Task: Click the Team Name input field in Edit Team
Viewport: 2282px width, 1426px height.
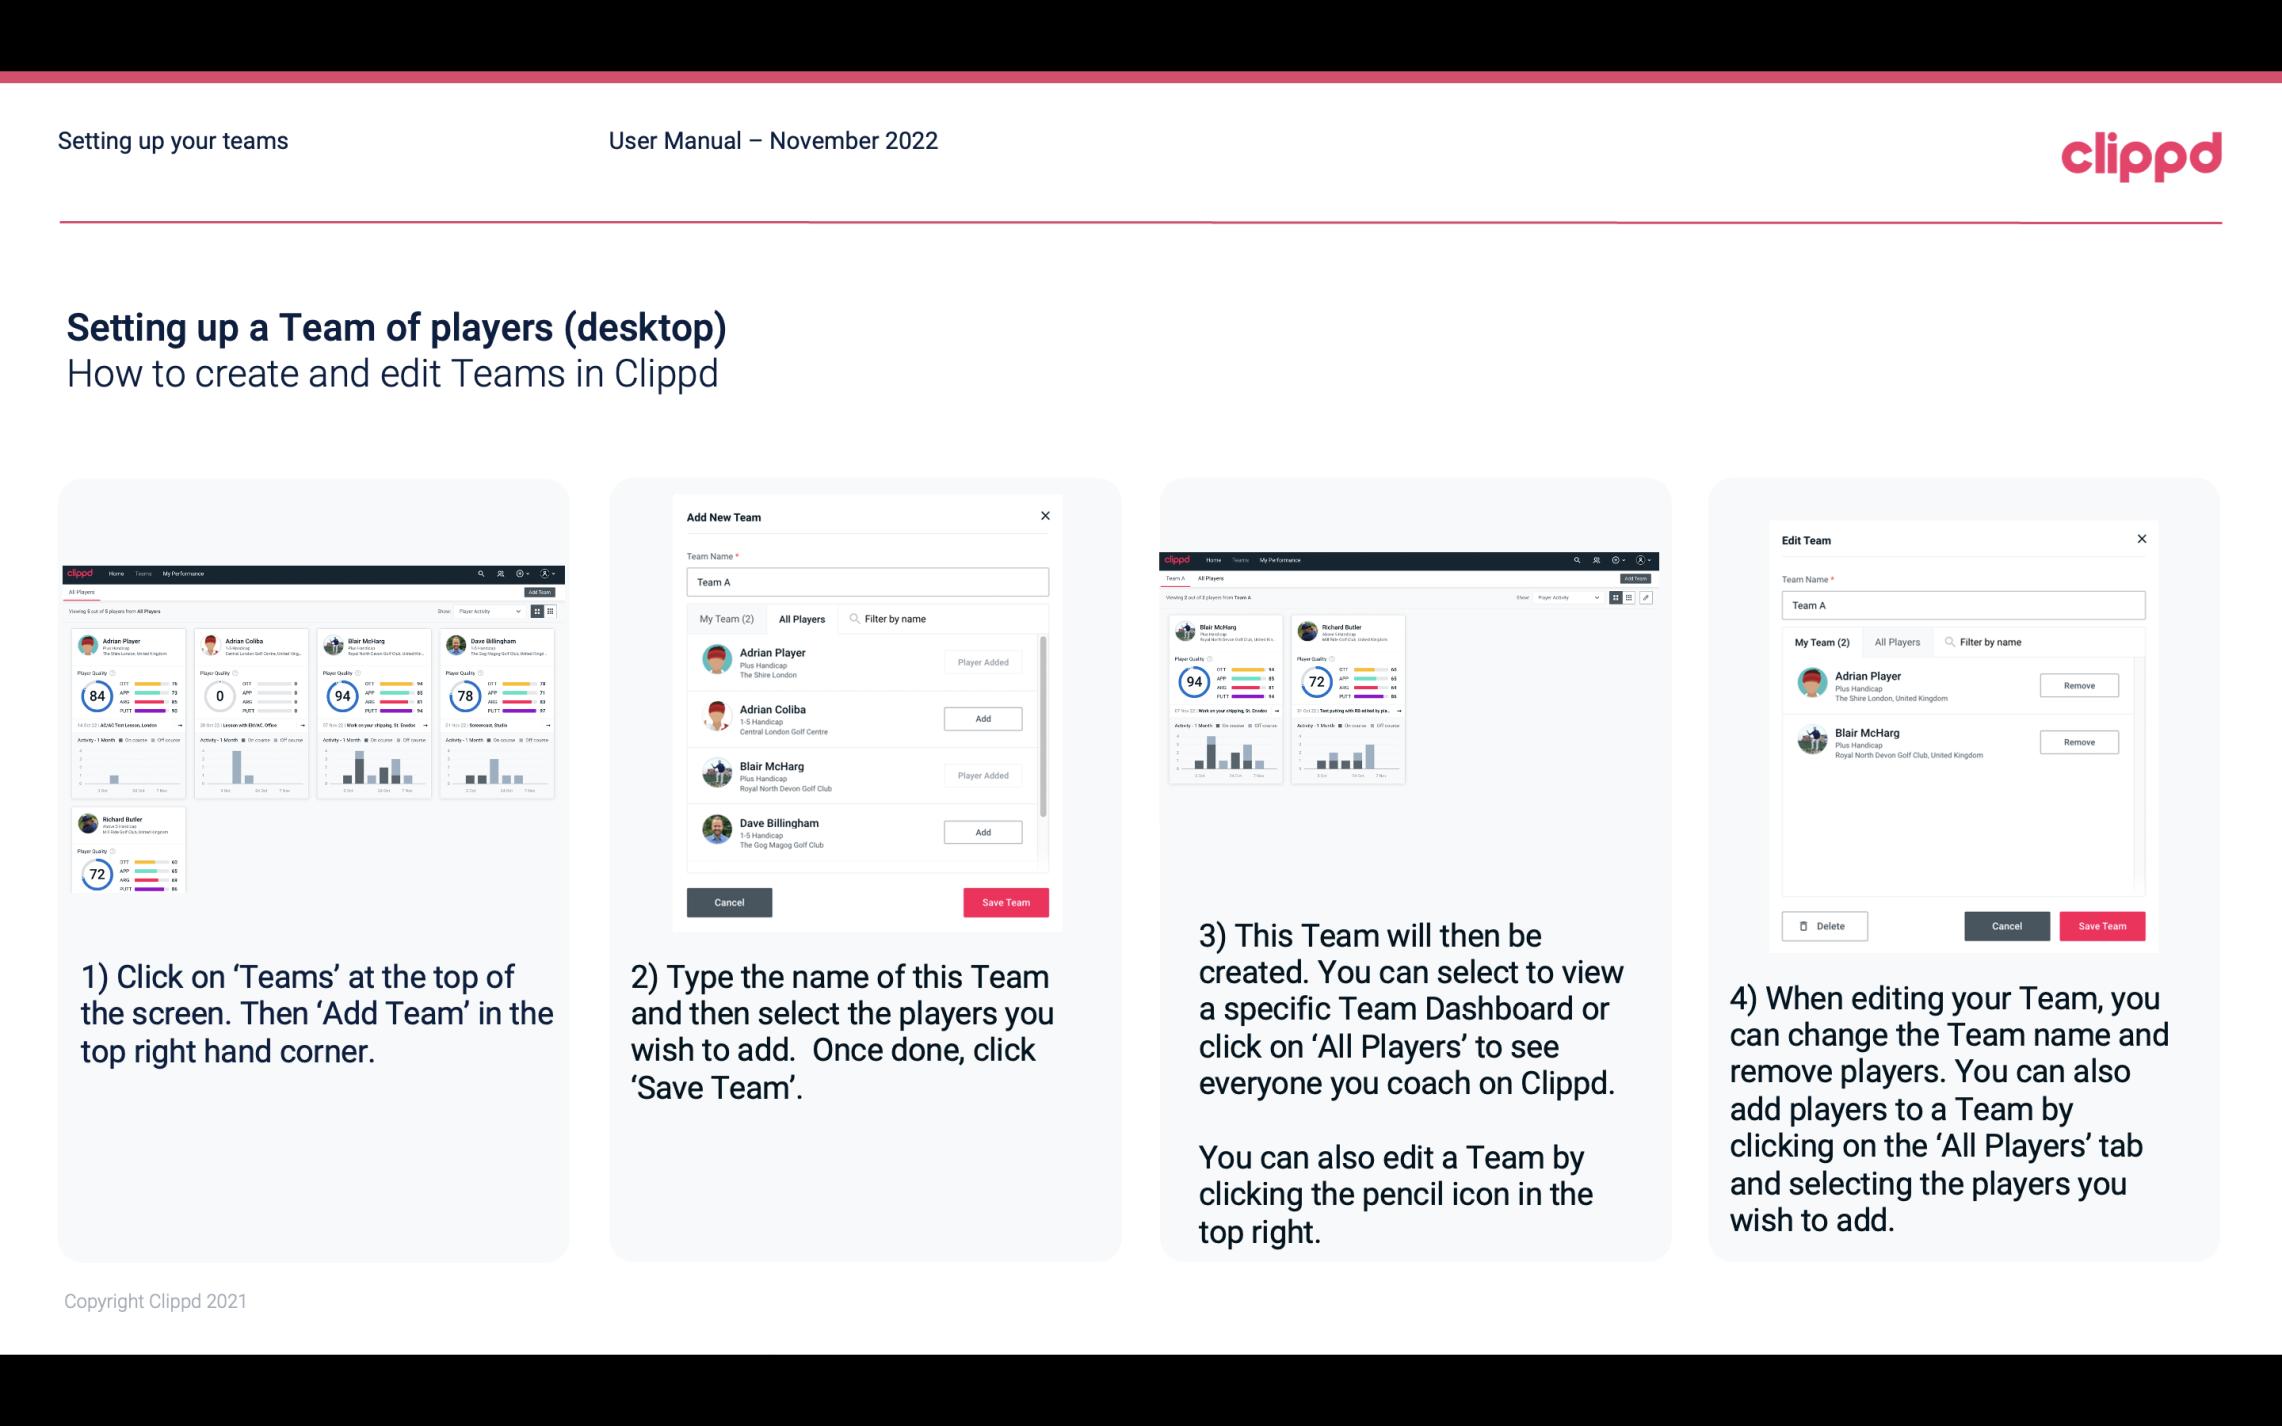Action: click(x=1960, y=605)
